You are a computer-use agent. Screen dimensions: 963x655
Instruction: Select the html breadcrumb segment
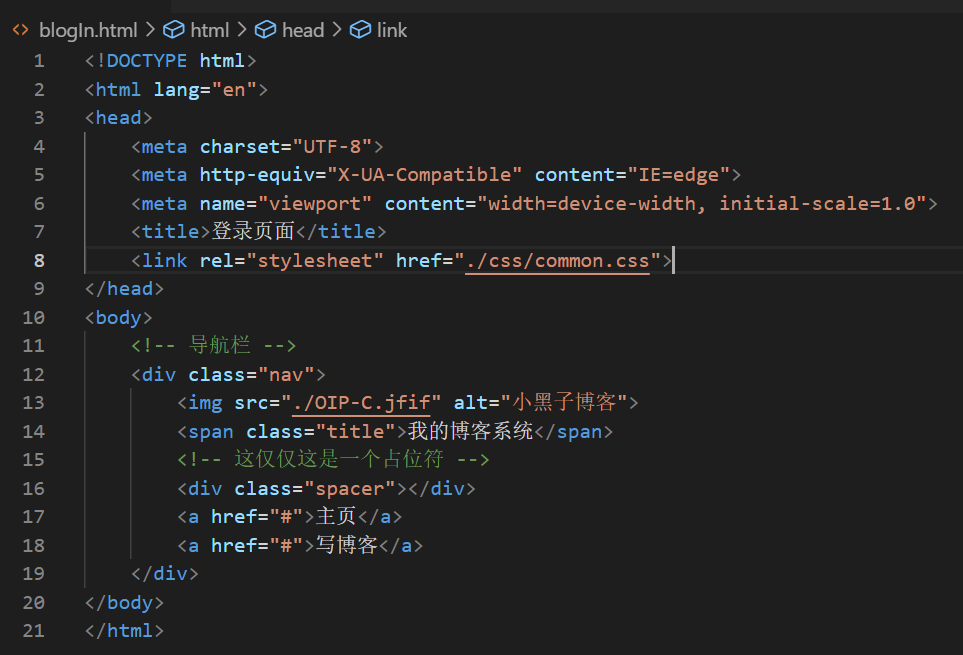(x=209, y=30)
